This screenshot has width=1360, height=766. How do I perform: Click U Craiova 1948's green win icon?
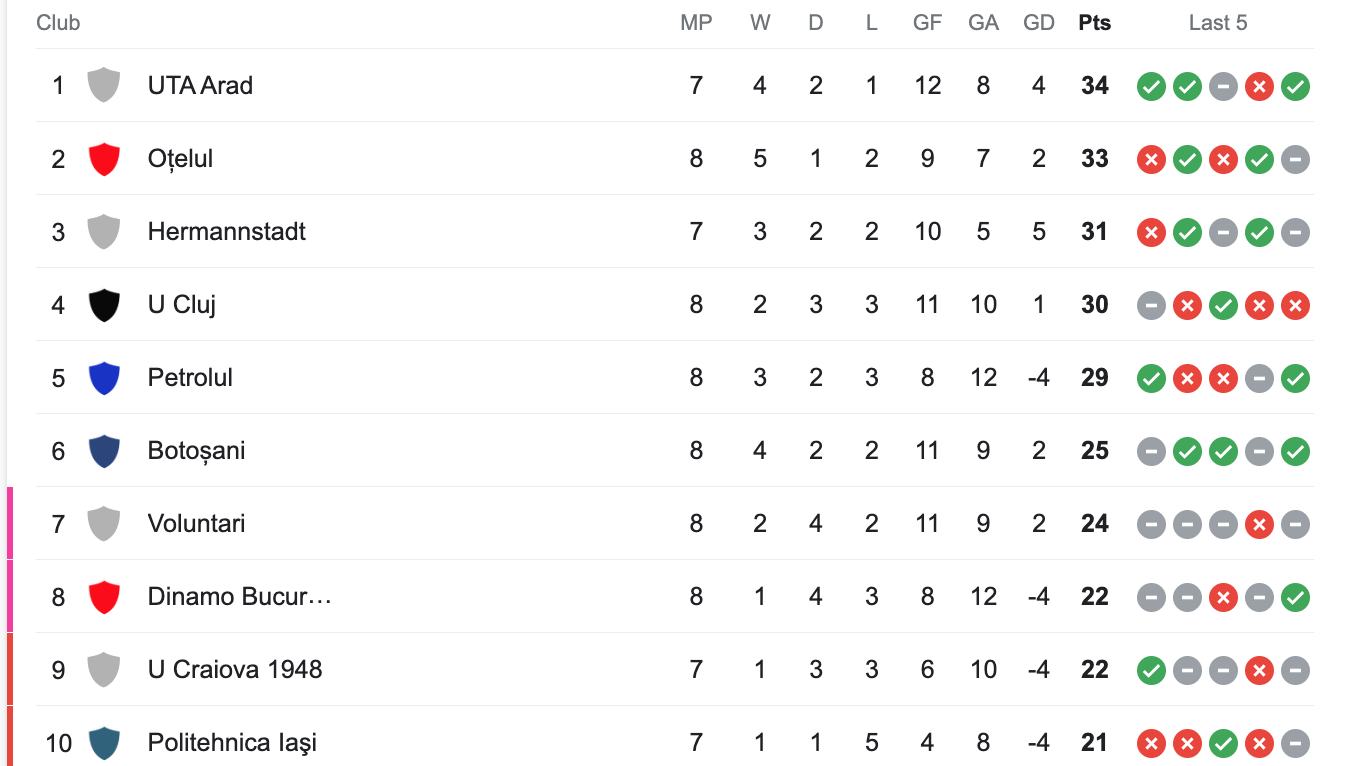click(x=1151, y=670)
